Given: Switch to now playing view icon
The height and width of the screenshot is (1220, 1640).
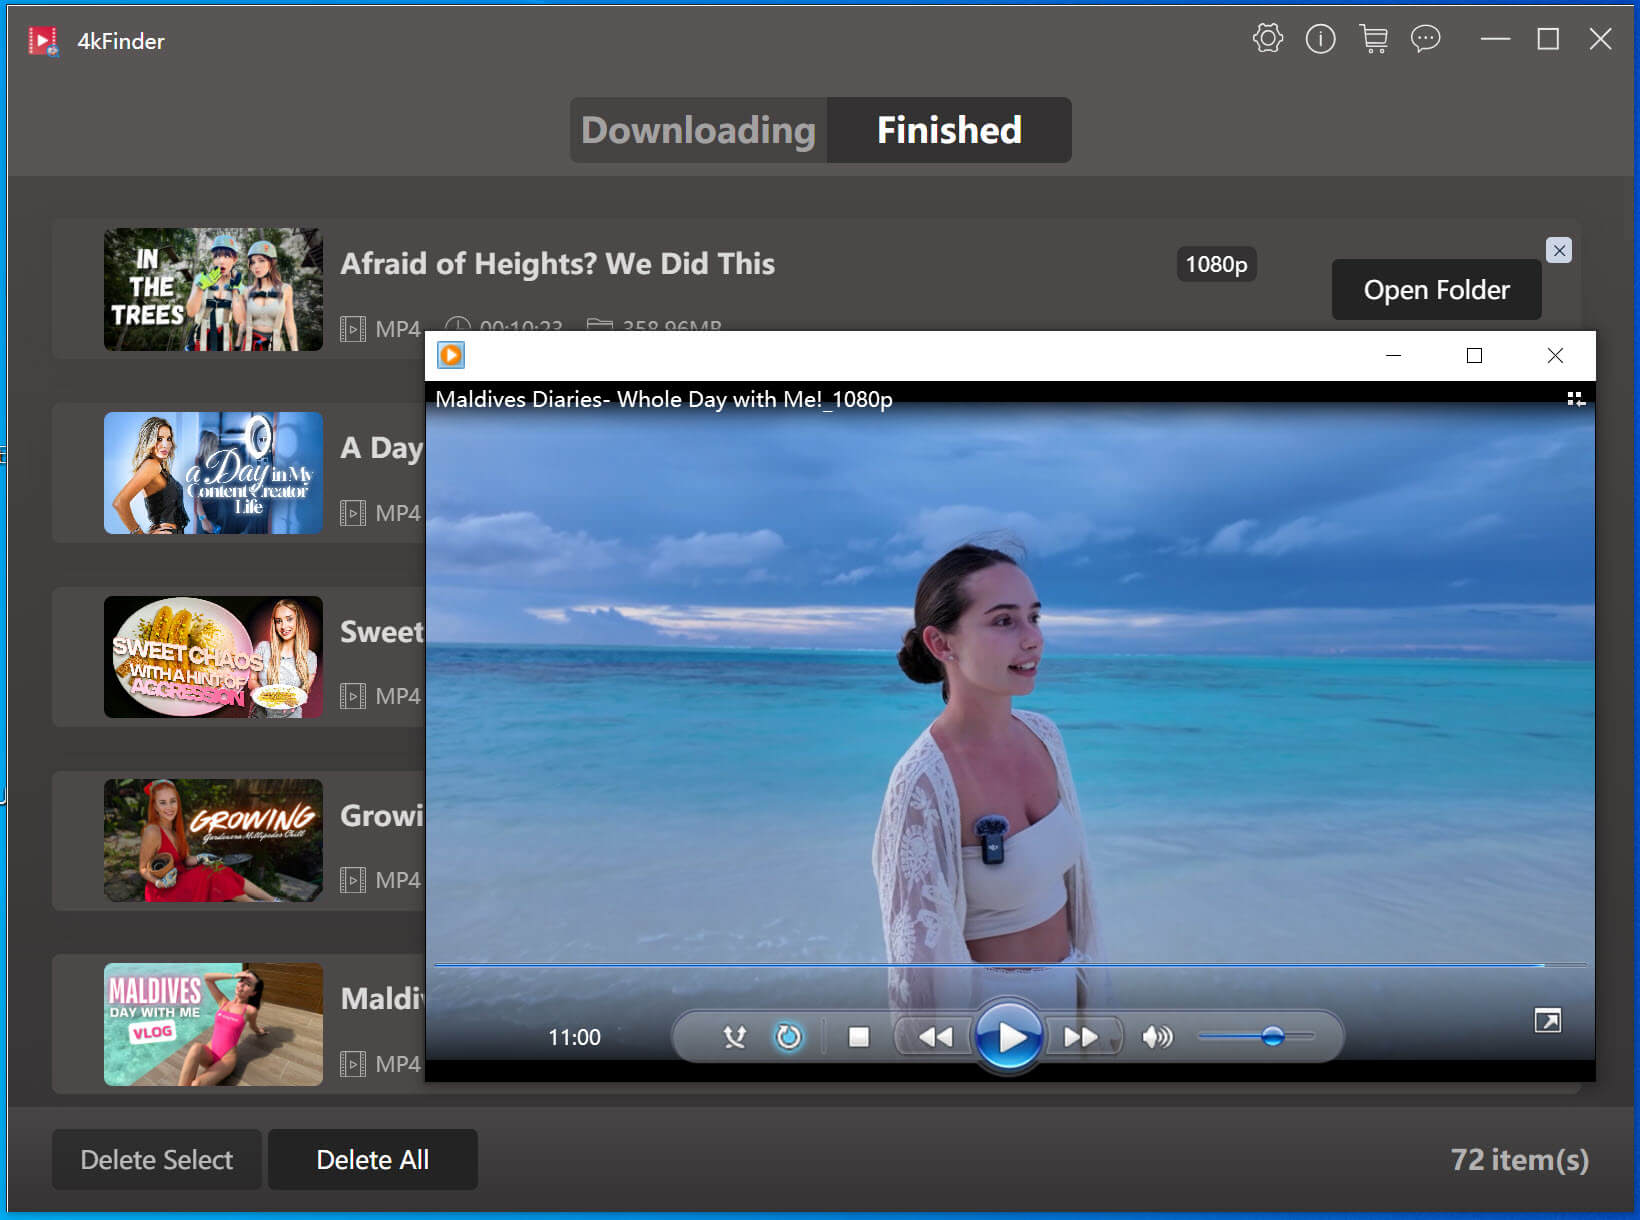Looking at the screenshot, I should tap(1576, 399).
